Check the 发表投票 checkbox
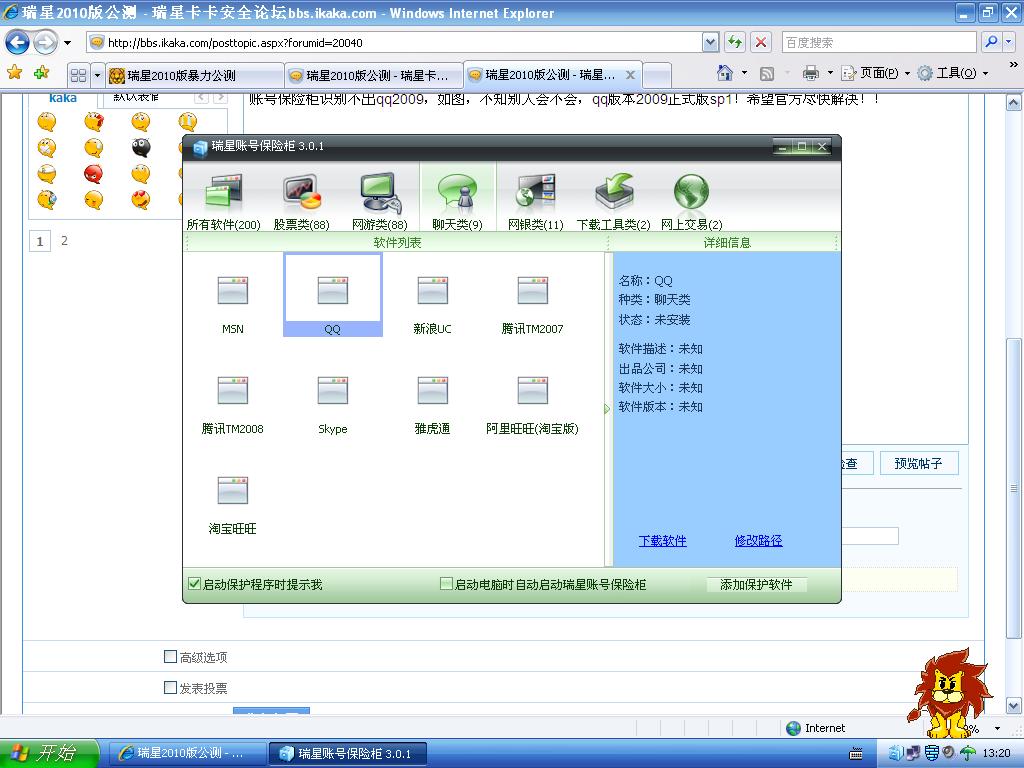 (170, 687)
